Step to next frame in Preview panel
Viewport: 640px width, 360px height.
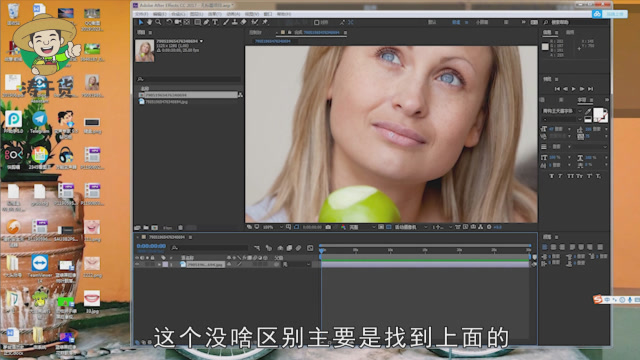[582, 89]
